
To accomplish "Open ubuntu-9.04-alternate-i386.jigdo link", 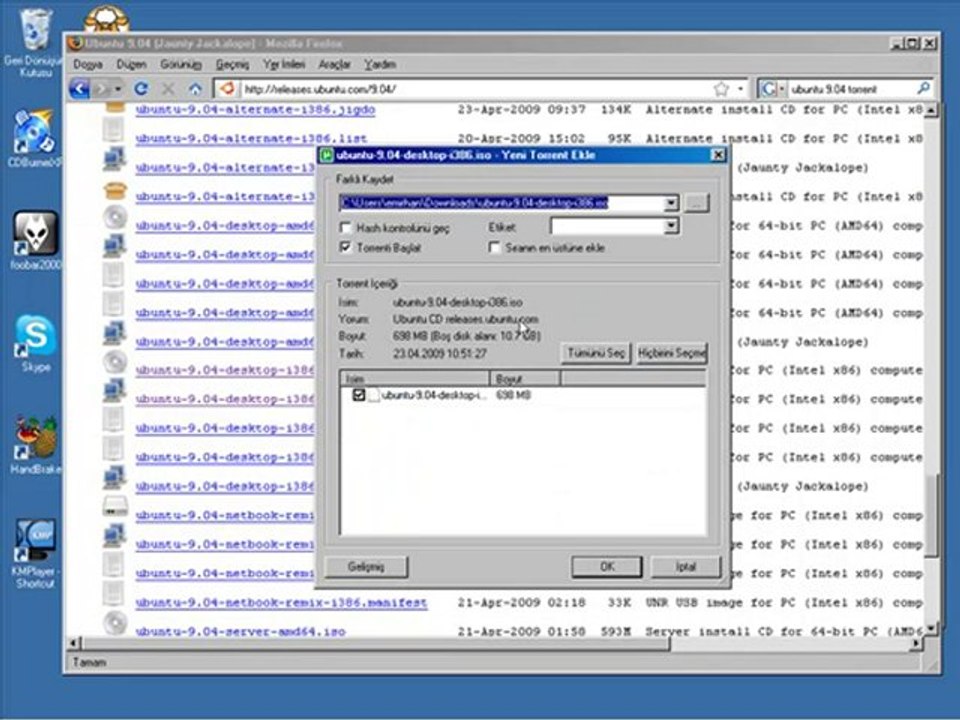I will pyautogui.click(x=255, y=110).
